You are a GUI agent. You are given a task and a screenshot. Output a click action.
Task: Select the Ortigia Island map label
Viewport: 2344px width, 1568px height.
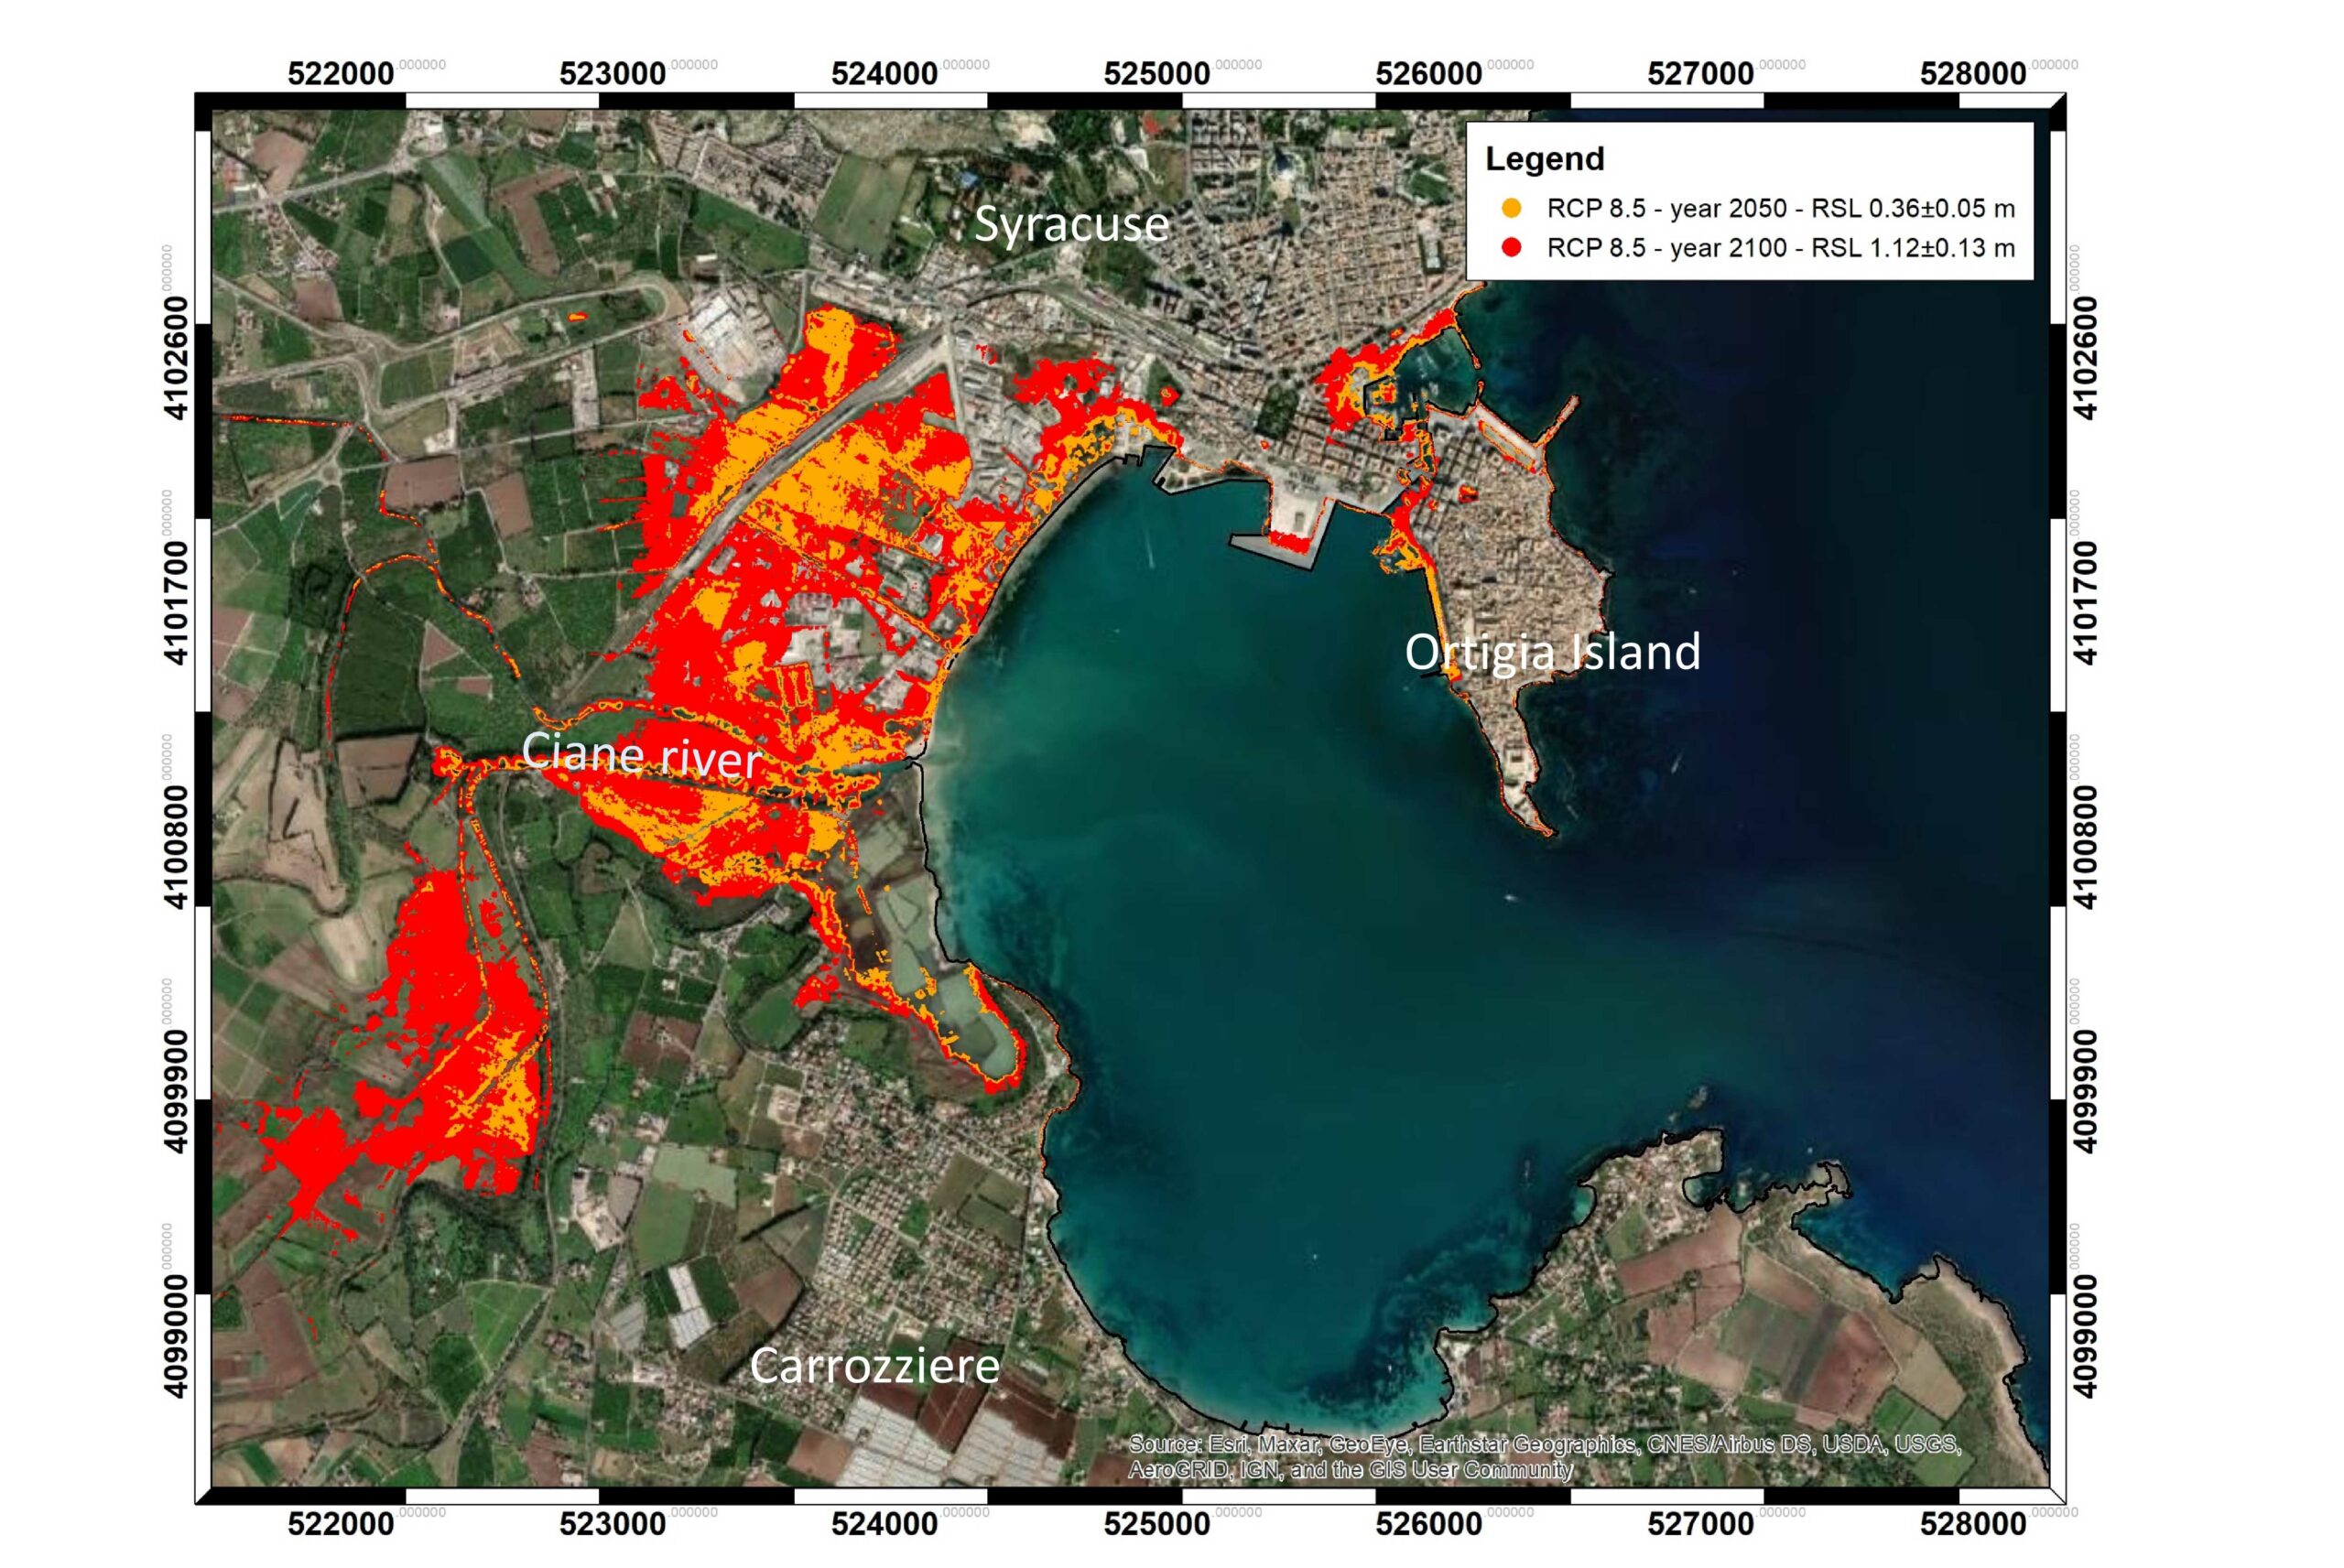click(x=1553, y=654)
